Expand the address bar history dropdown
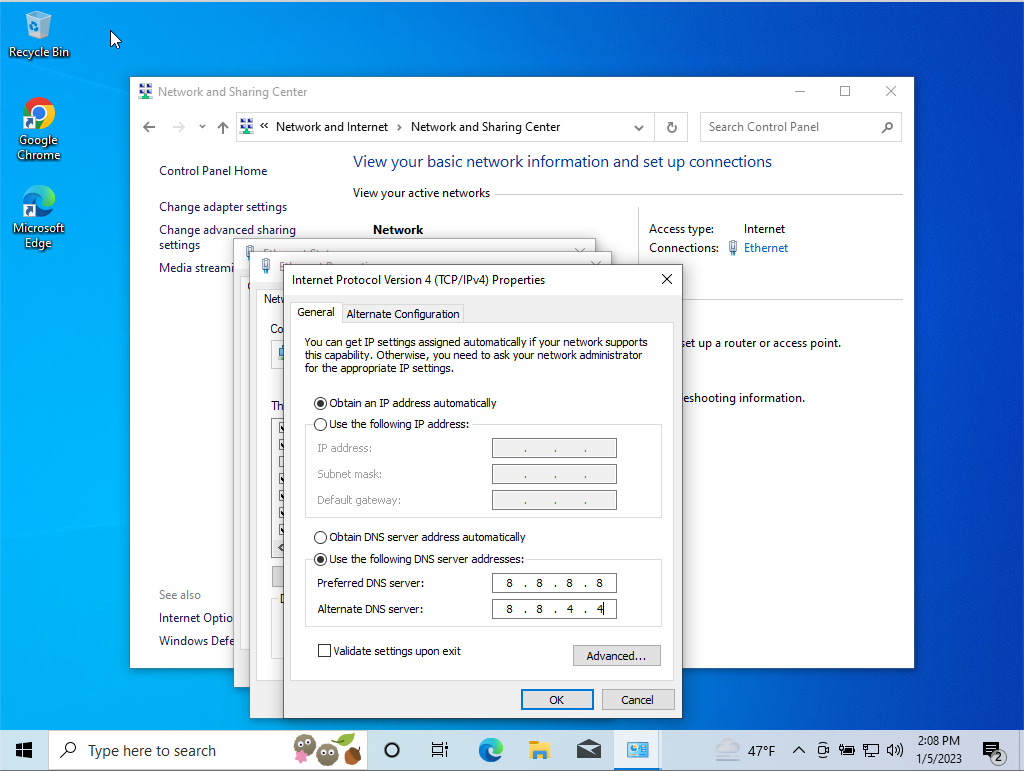The image size is (1024, 771). click(639, 128)
